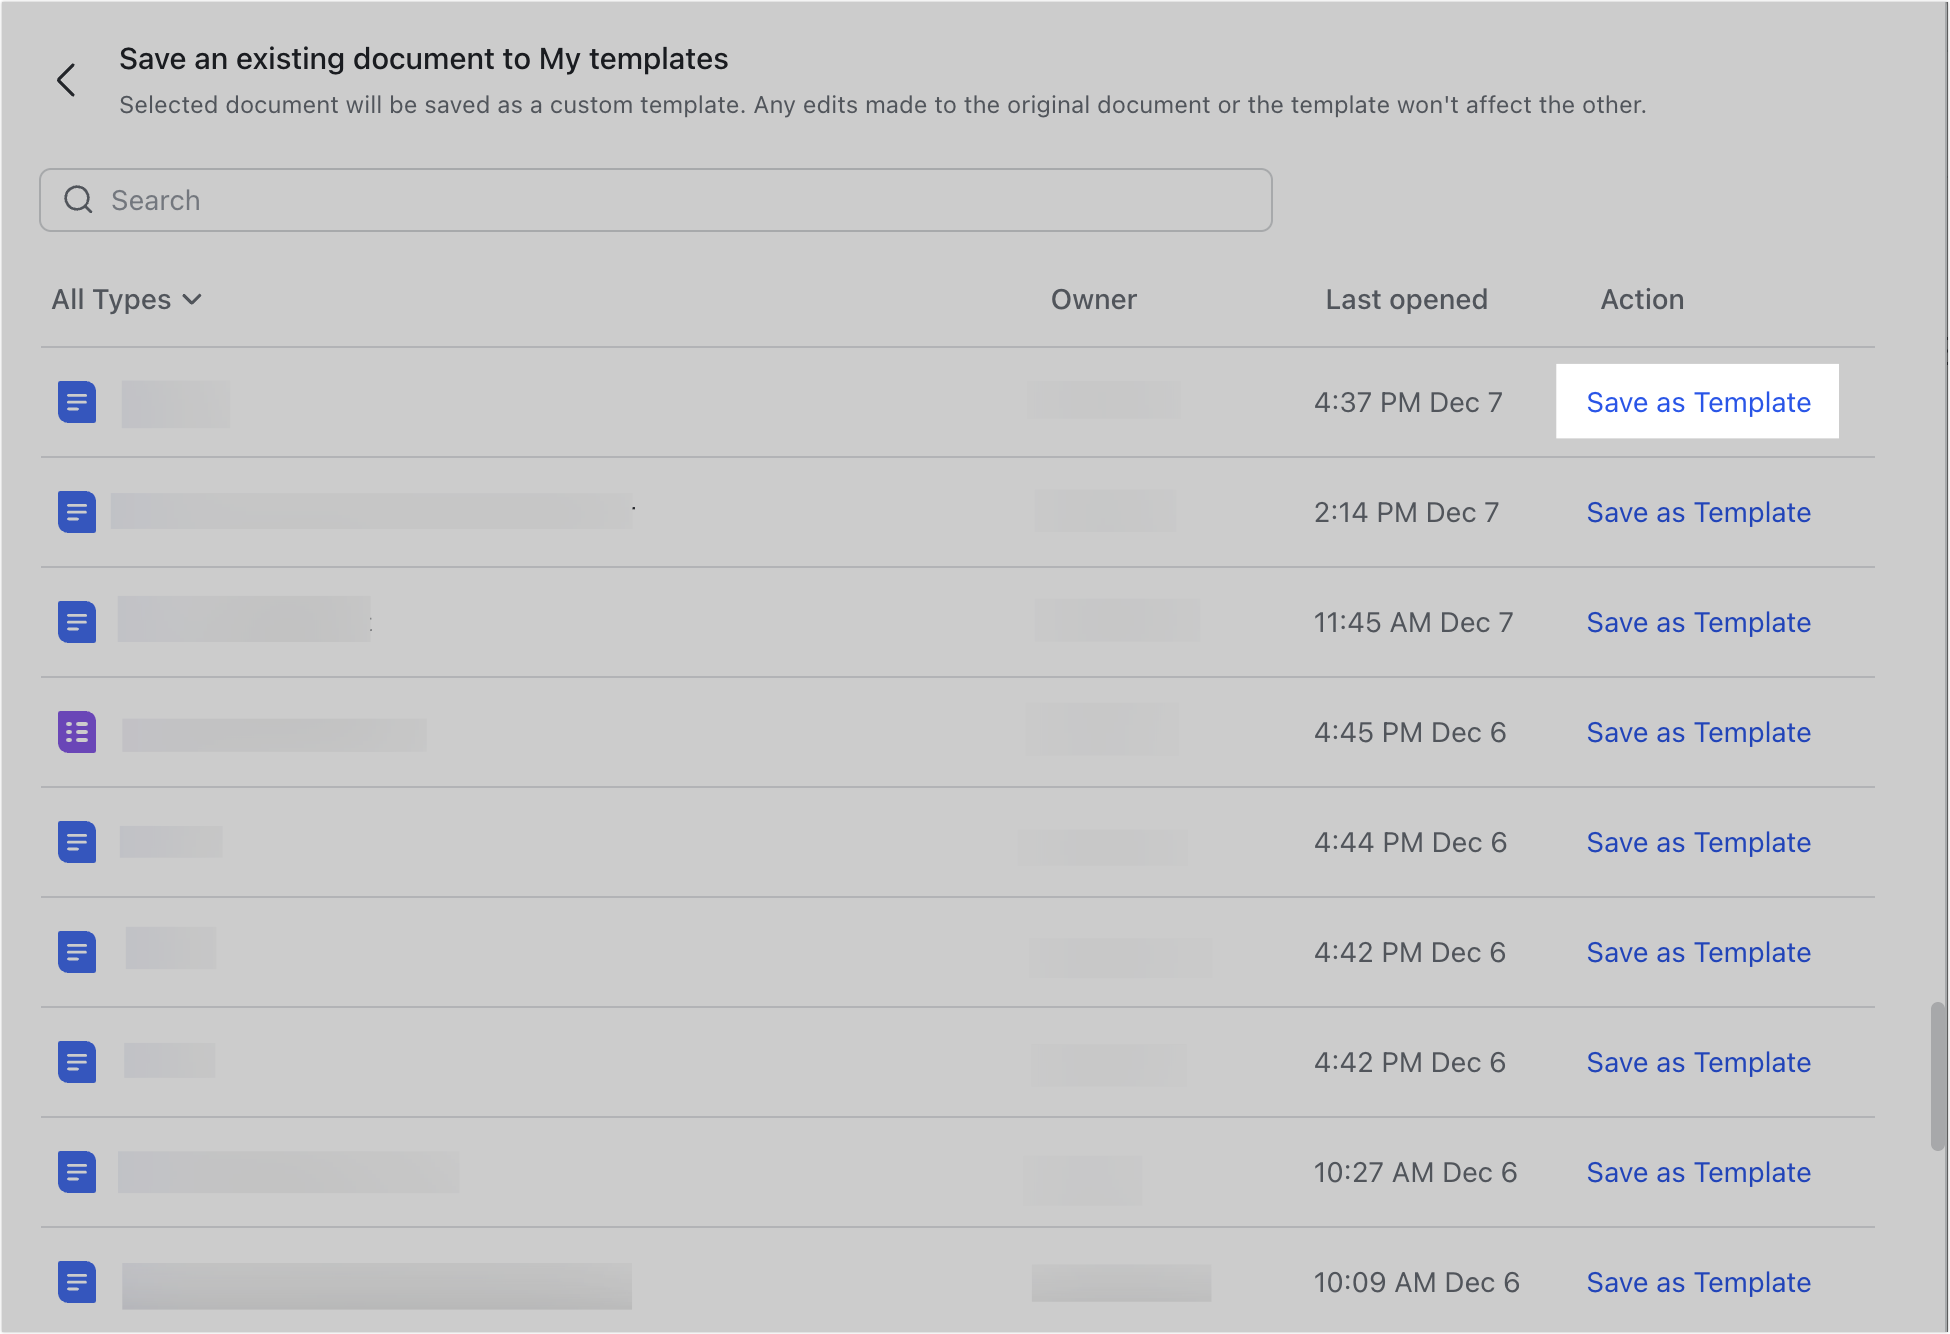Click the highlighted Save as Template button

pyautogui.click(x=1697, y=402)
